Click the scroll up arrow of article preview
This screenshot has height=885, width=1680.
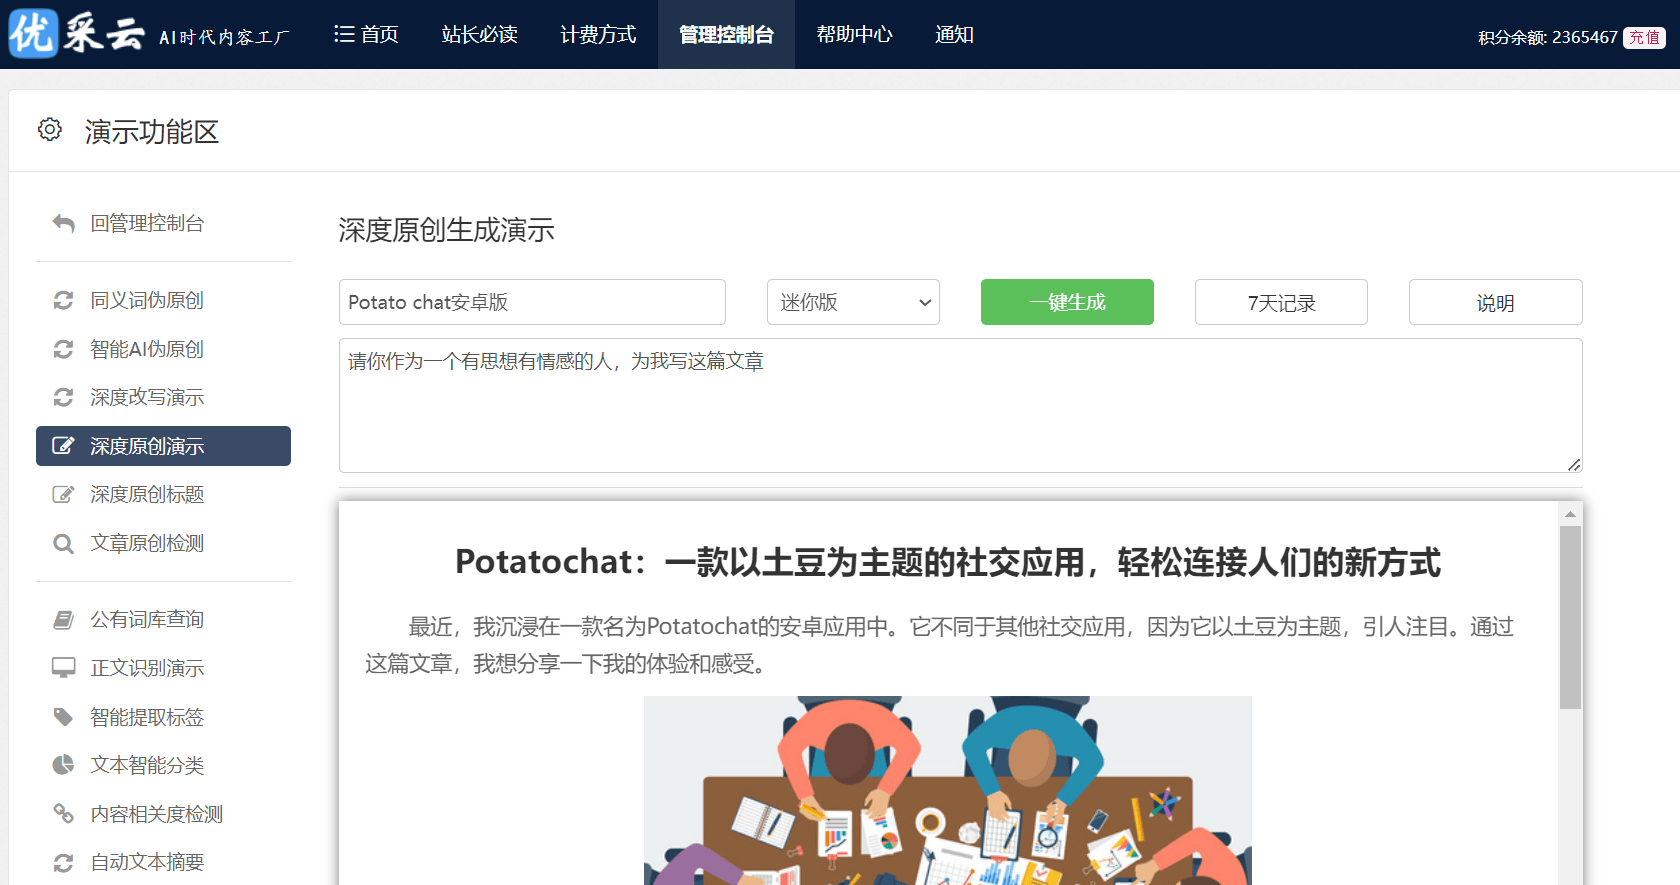click(x=1570, y=514)
